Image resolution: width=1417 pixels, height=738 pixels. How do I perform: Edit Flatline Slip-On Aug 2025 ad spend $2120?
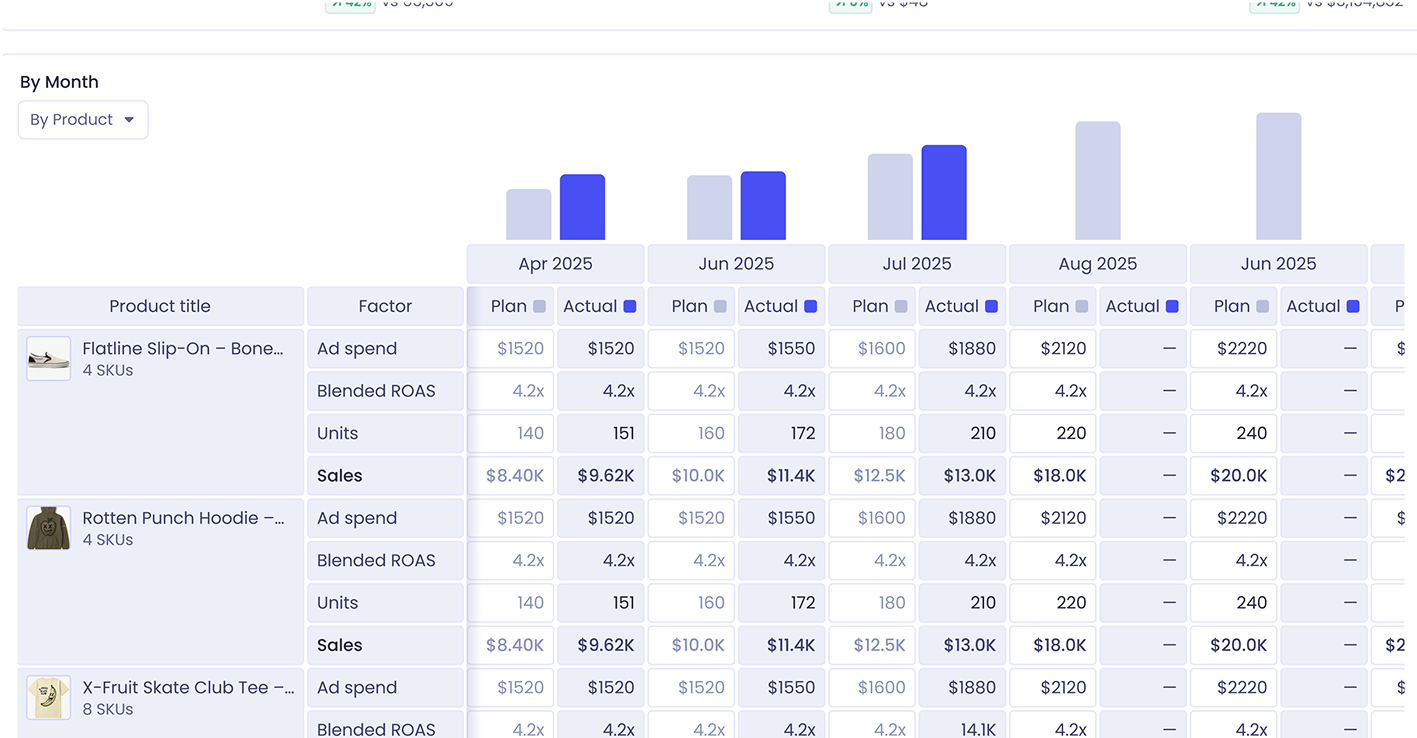1053,349
